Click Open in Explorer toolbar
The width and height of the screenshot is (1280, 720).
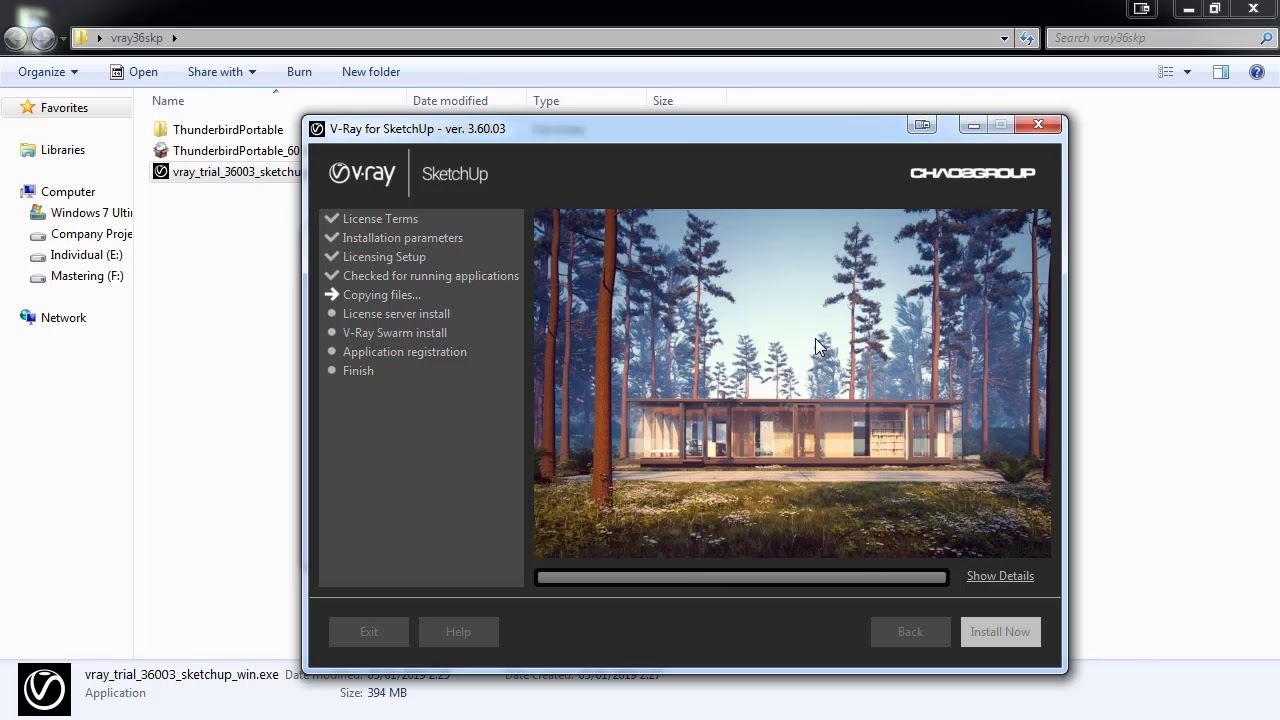point(133,72)
